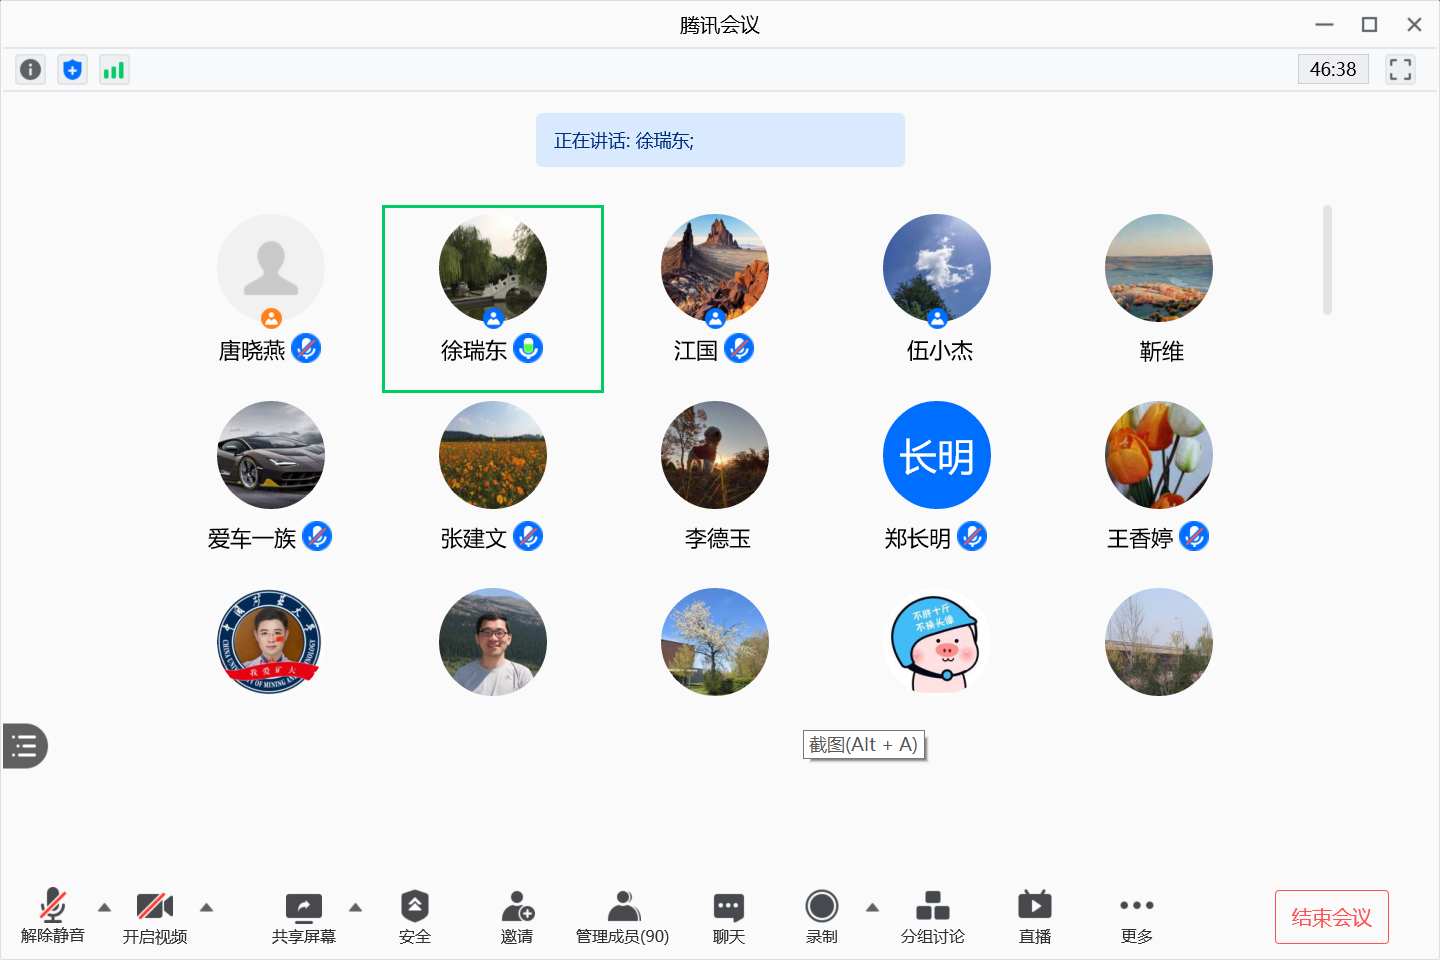
Task: Open the Invite (邀请) dialog
Action: 517,916
